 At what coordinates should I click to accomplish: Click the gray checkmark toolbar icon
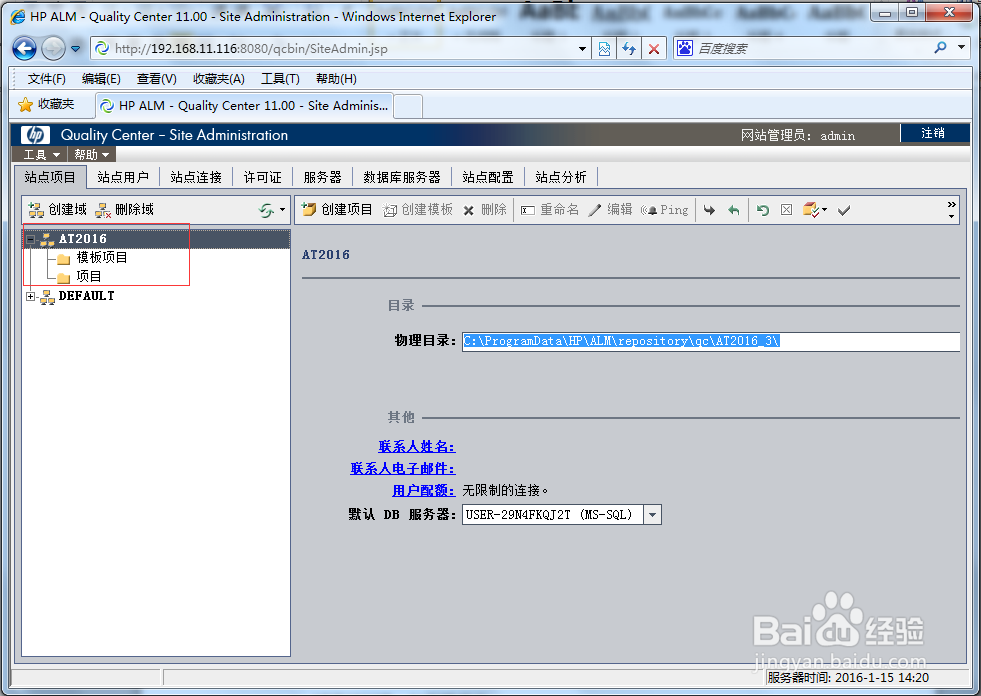(844, 210)
